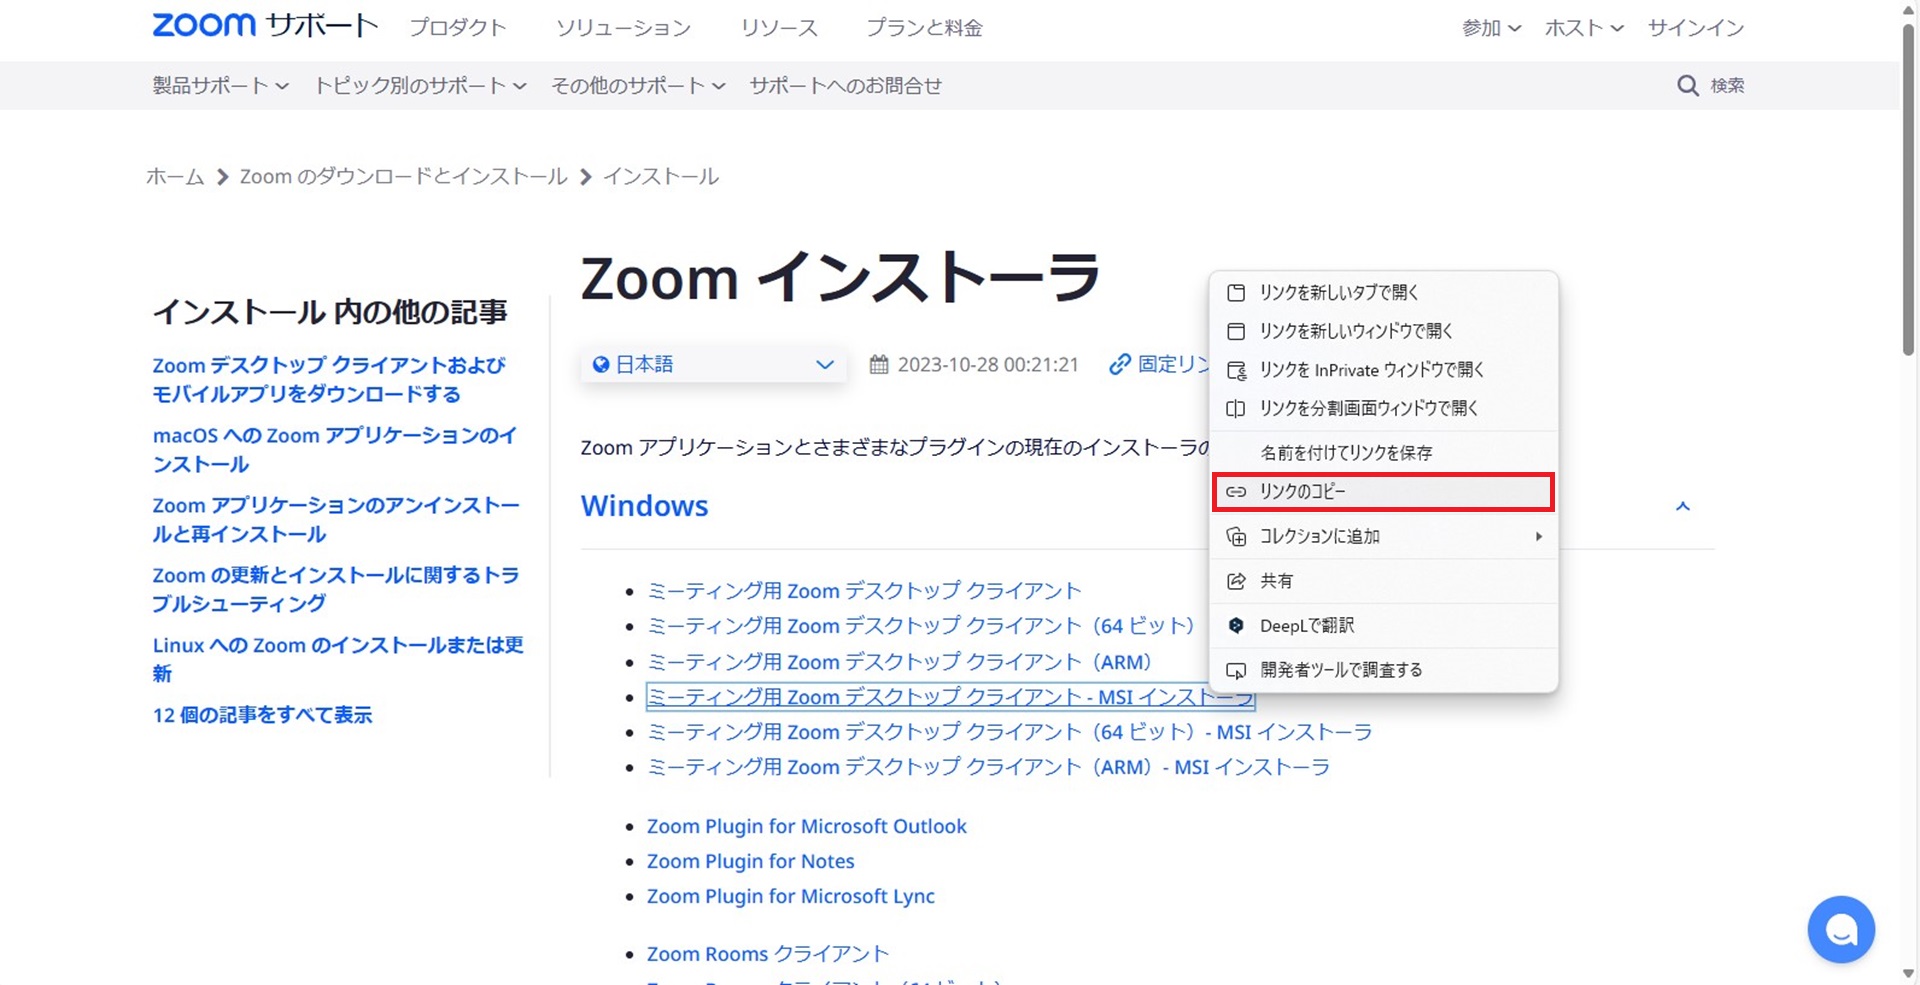Open サポートへのお問合せ link
The height and width of the screenshot is (985, 1920).
coord(846,86)
